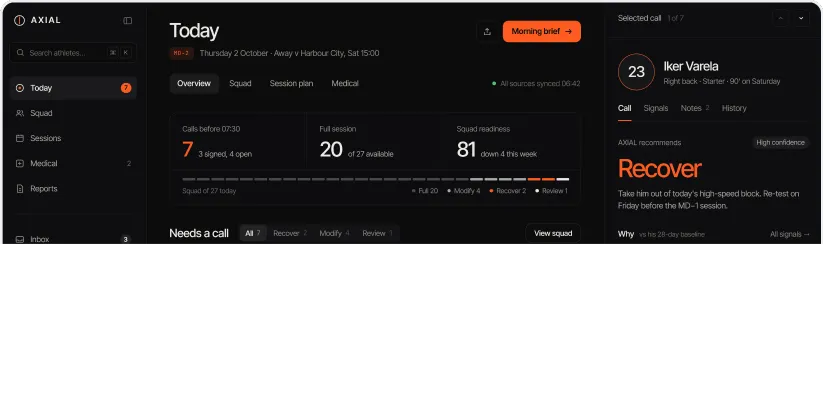Click in the Search athletes field
This screenshot has width=823, height=403.
(73, 52)
